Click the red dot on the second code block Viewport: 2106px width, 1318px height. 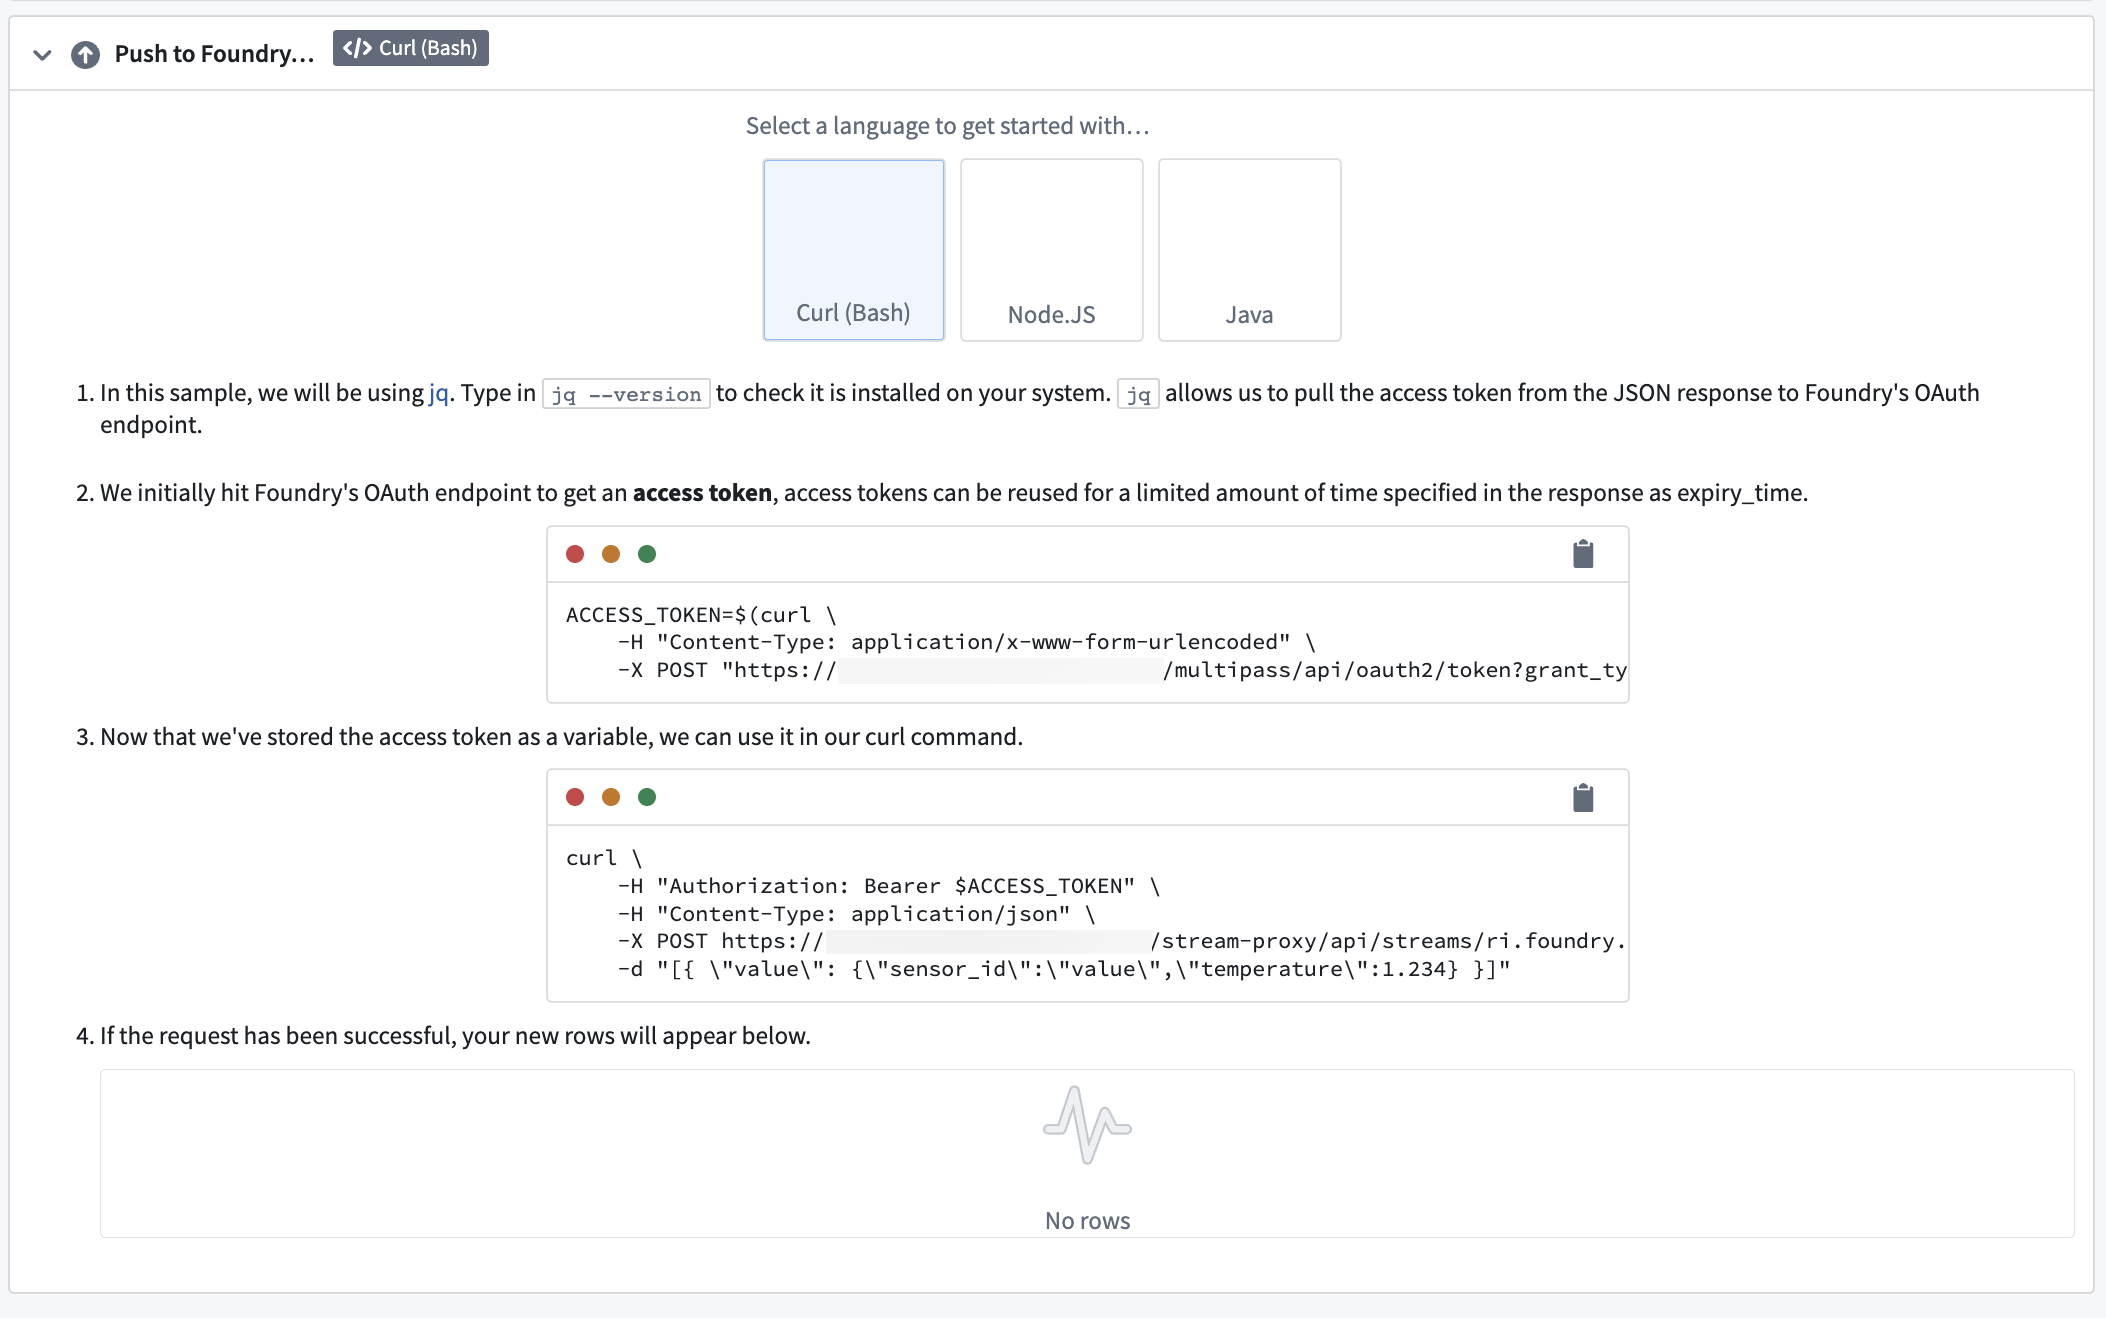tap(575, 797)
